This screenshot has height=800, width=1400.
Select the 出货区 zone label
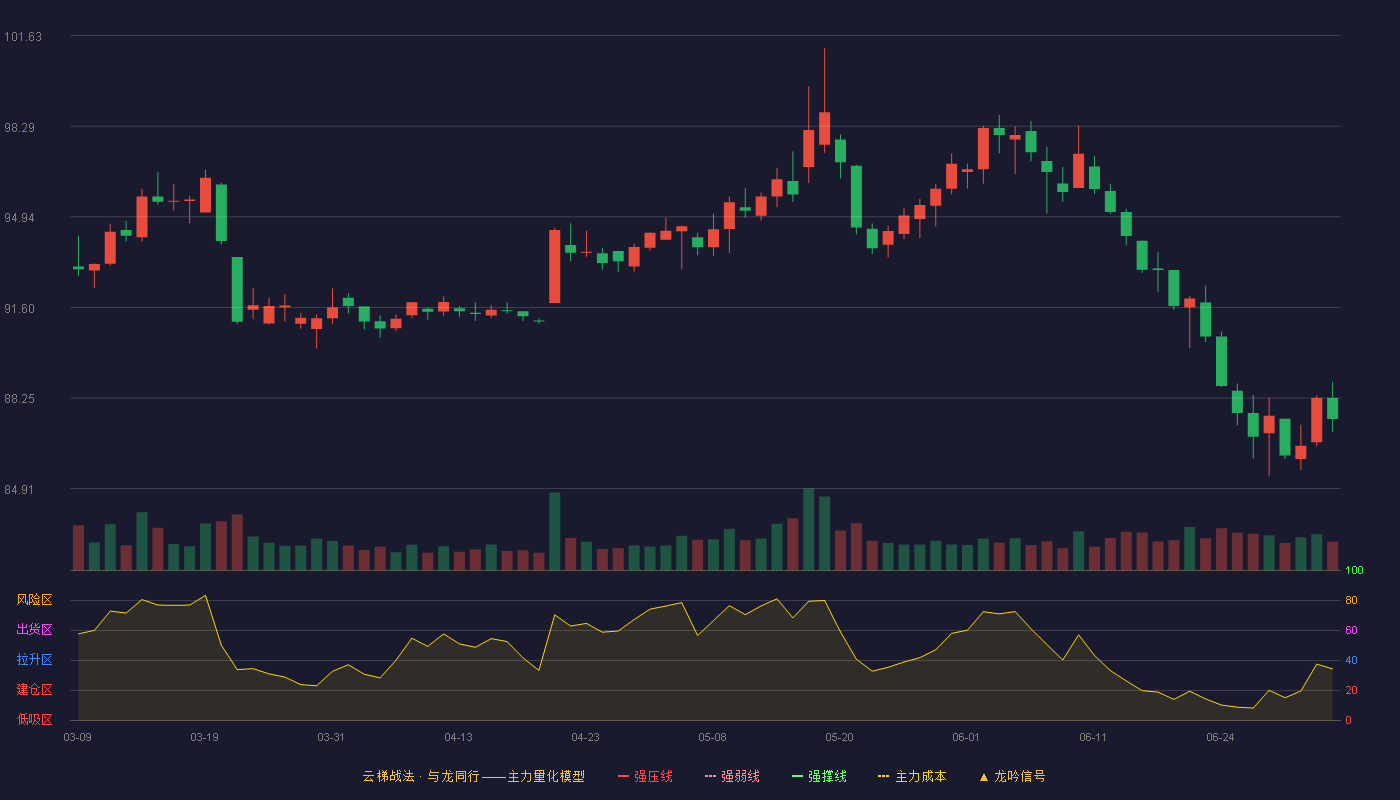tap(34, 630)
